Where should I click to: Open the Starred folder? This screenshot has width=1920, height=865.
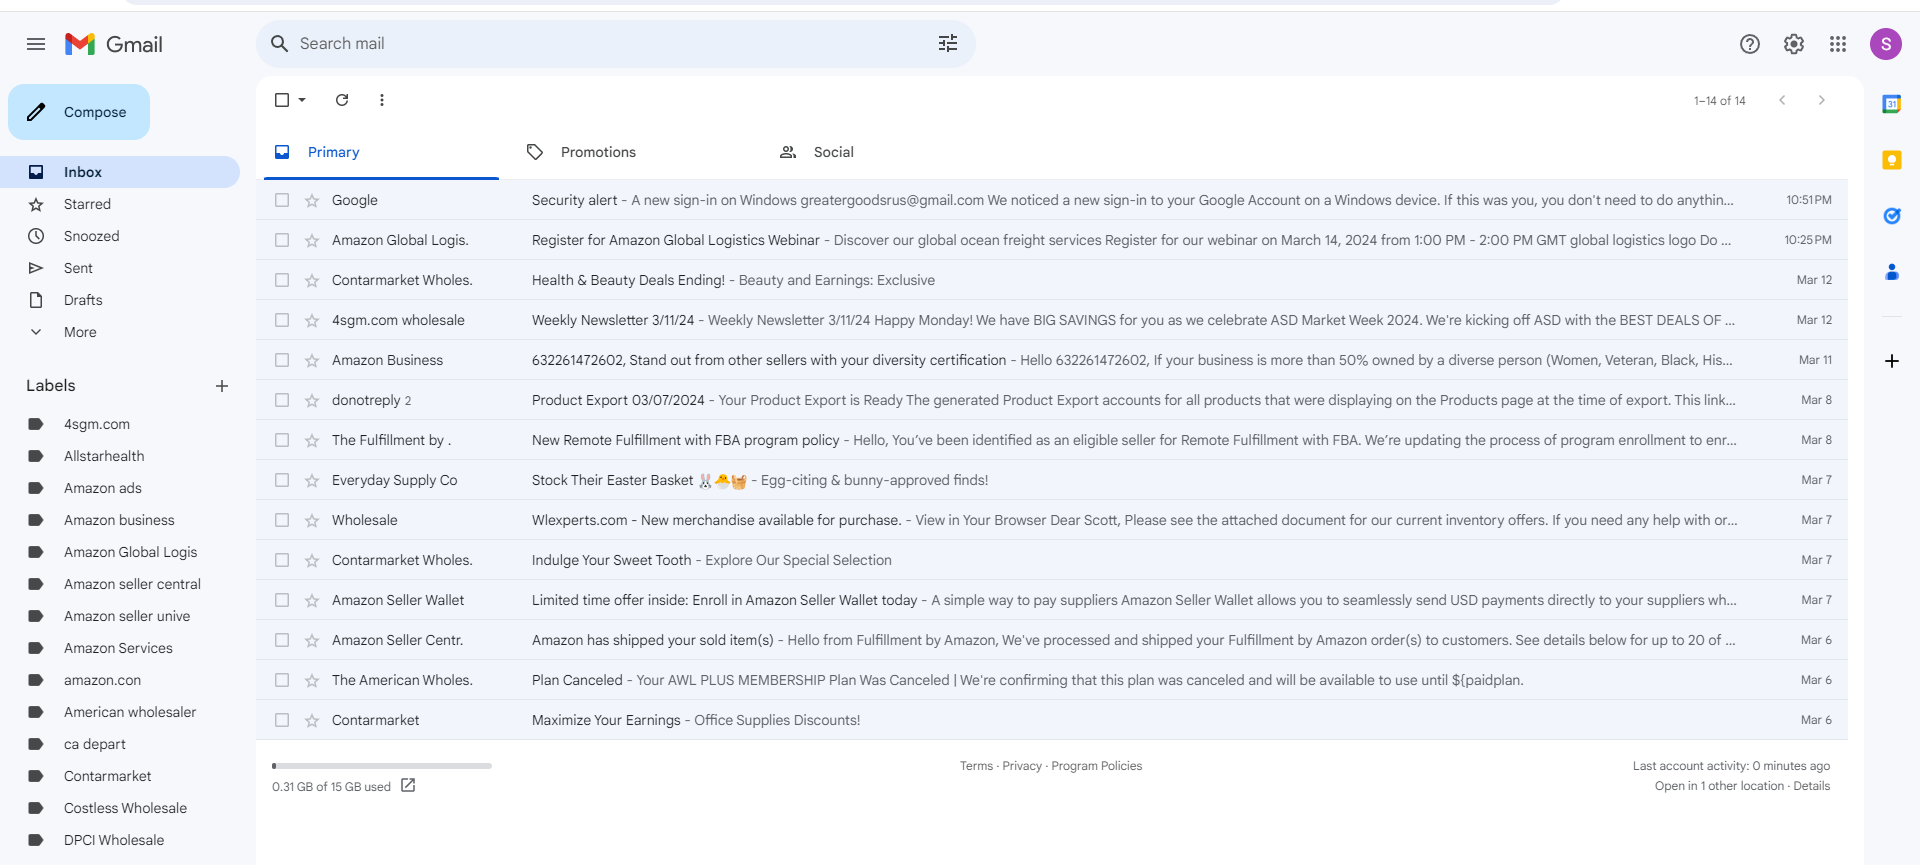(x=120, y=204)
